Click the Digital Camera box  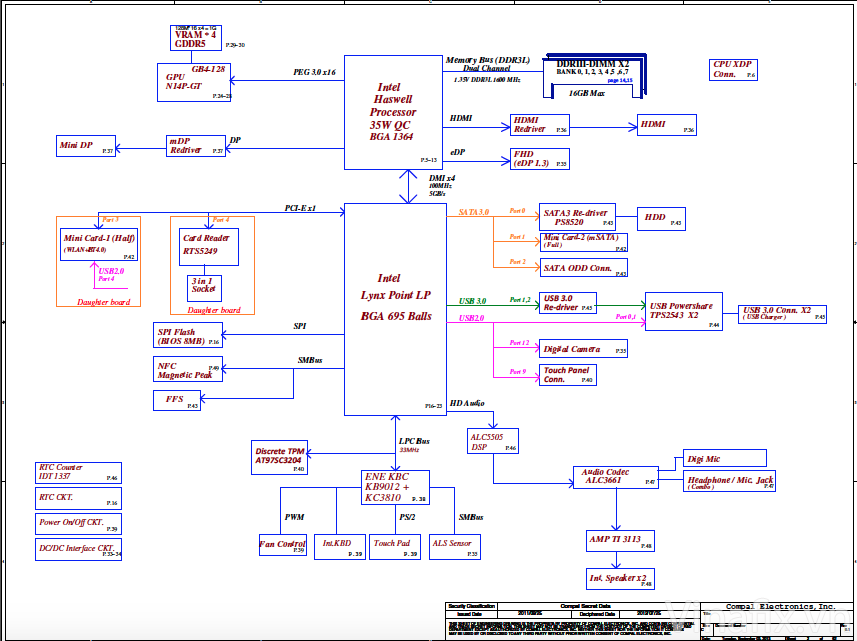tap(583, 349)
